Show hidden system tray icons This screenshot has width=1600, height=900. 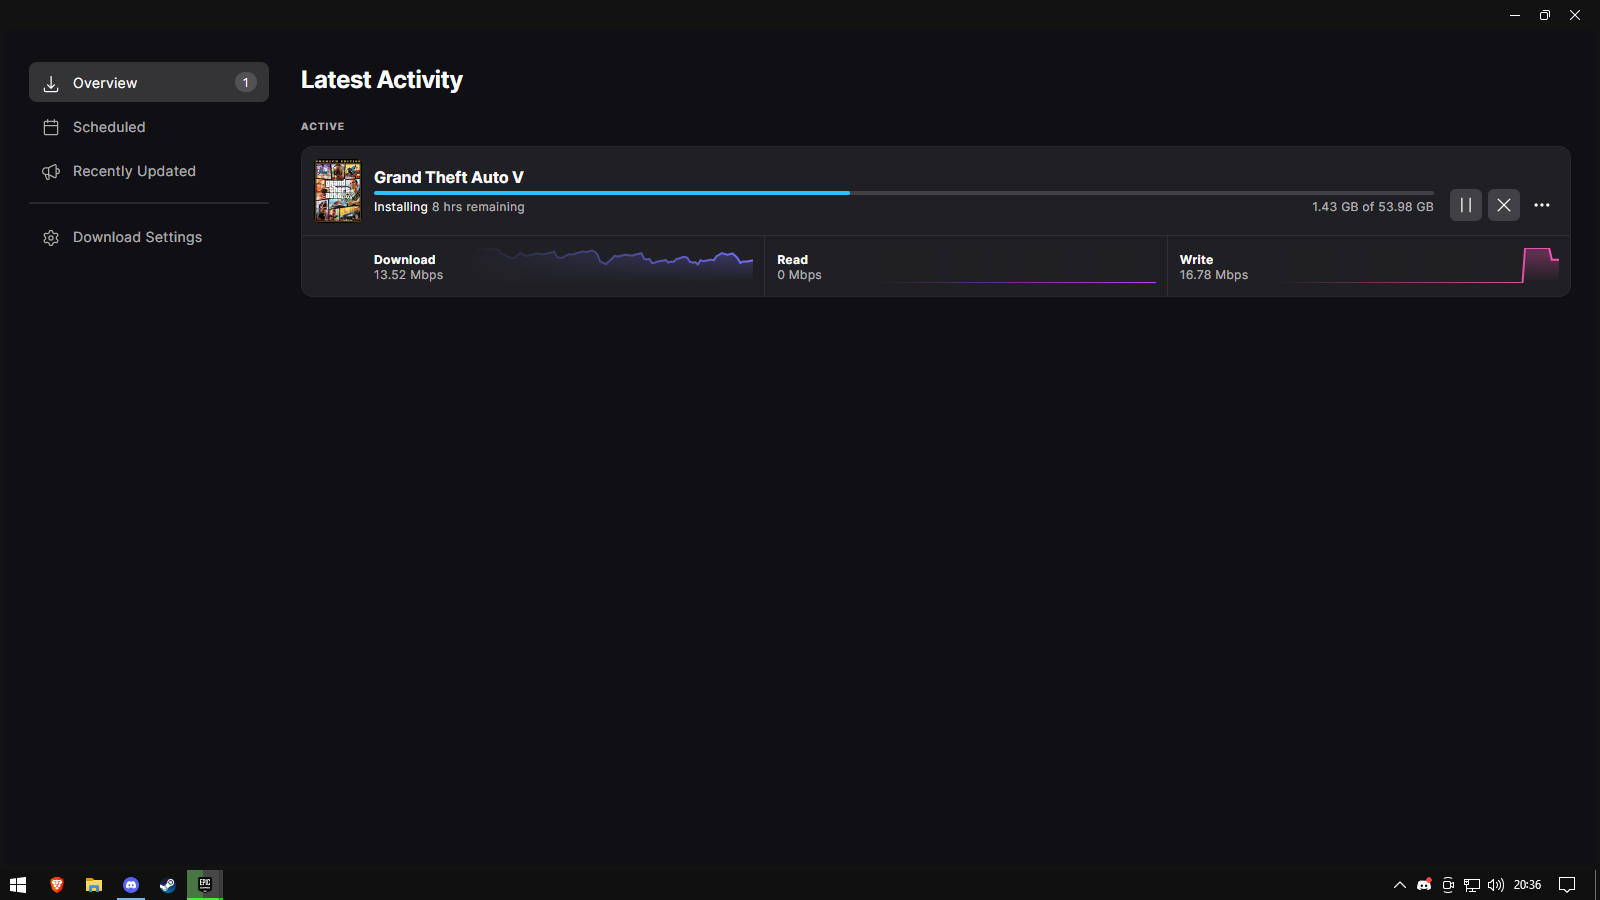click(1400, 885)
